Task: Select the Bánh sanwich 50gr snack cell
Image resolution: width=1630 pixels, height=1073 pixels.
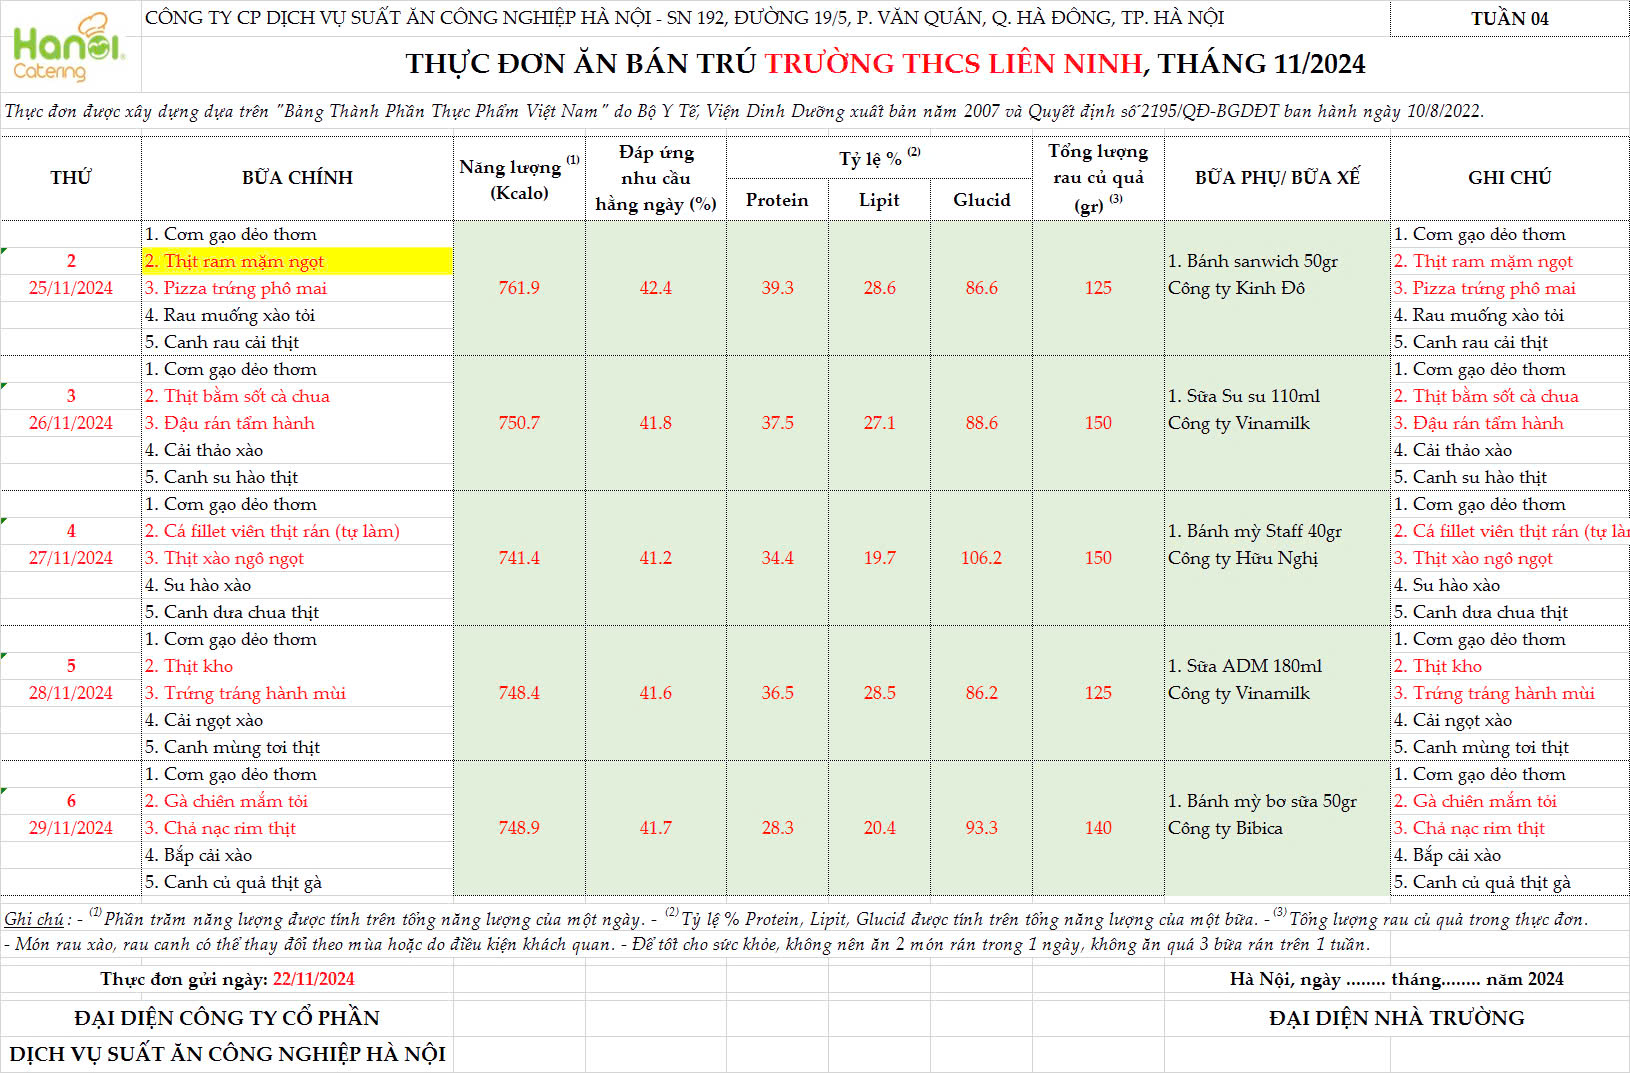Action: 1252,261
